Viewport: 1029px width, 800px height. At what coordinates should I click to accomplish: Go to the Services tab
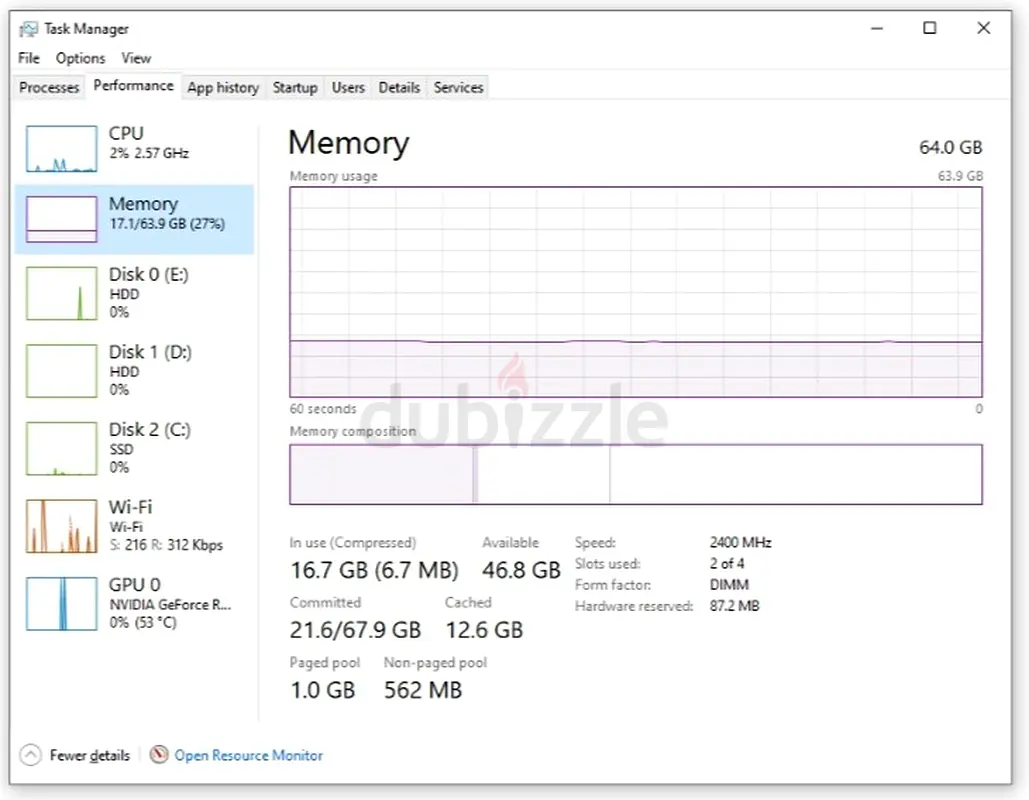tap(458, 87)
